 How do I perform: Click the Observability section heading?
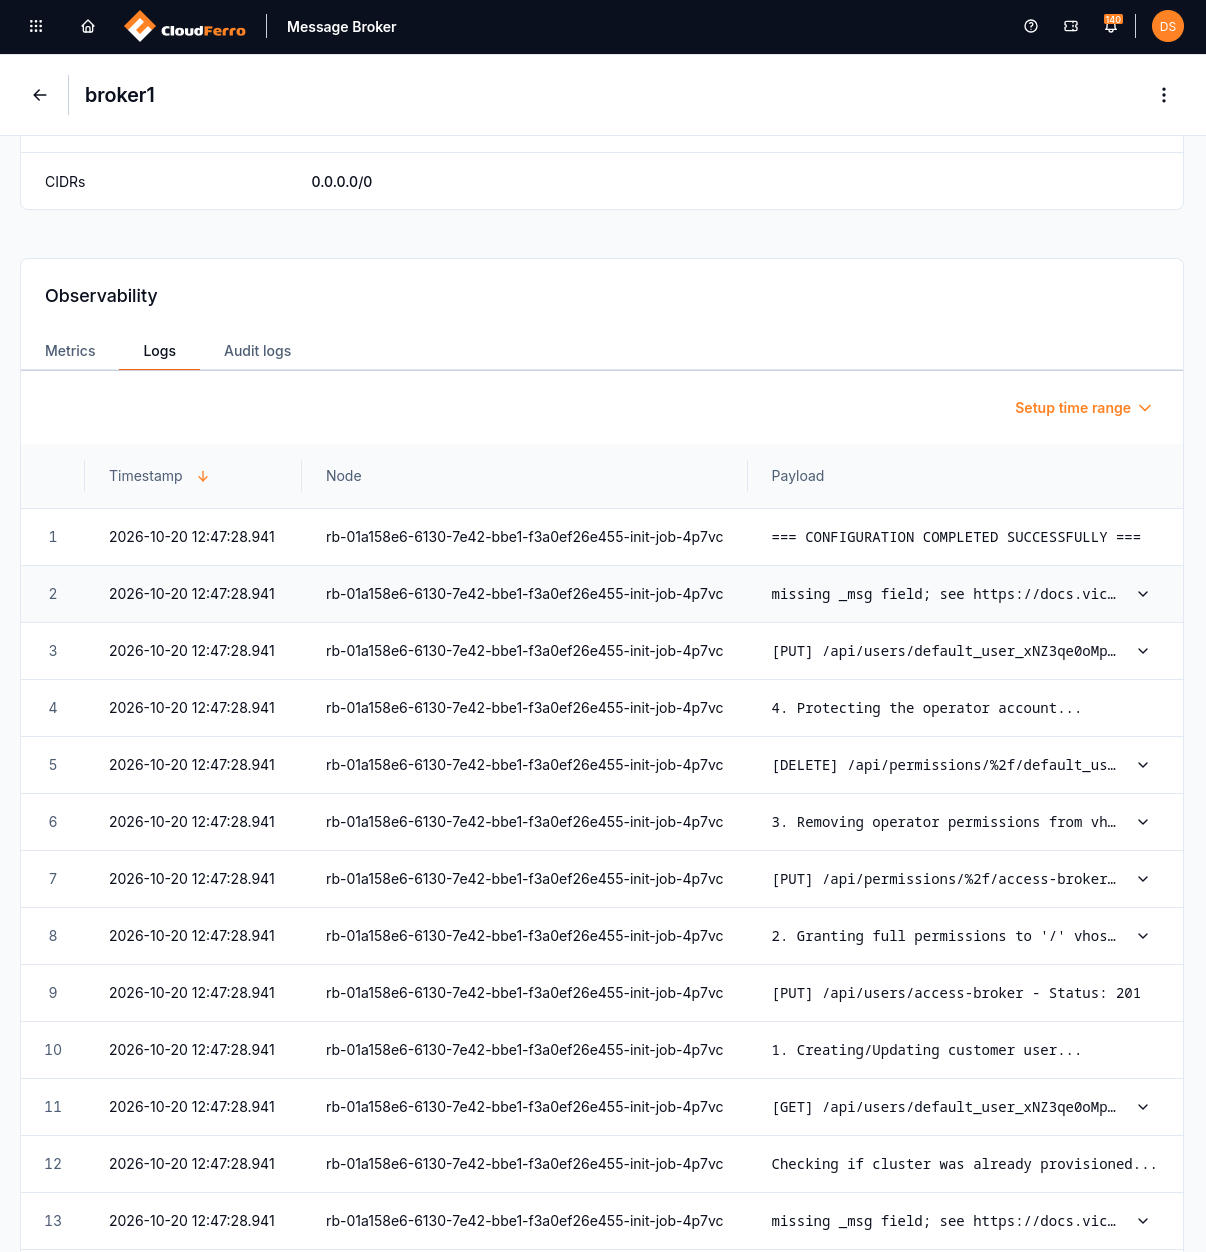coord(101,296)
